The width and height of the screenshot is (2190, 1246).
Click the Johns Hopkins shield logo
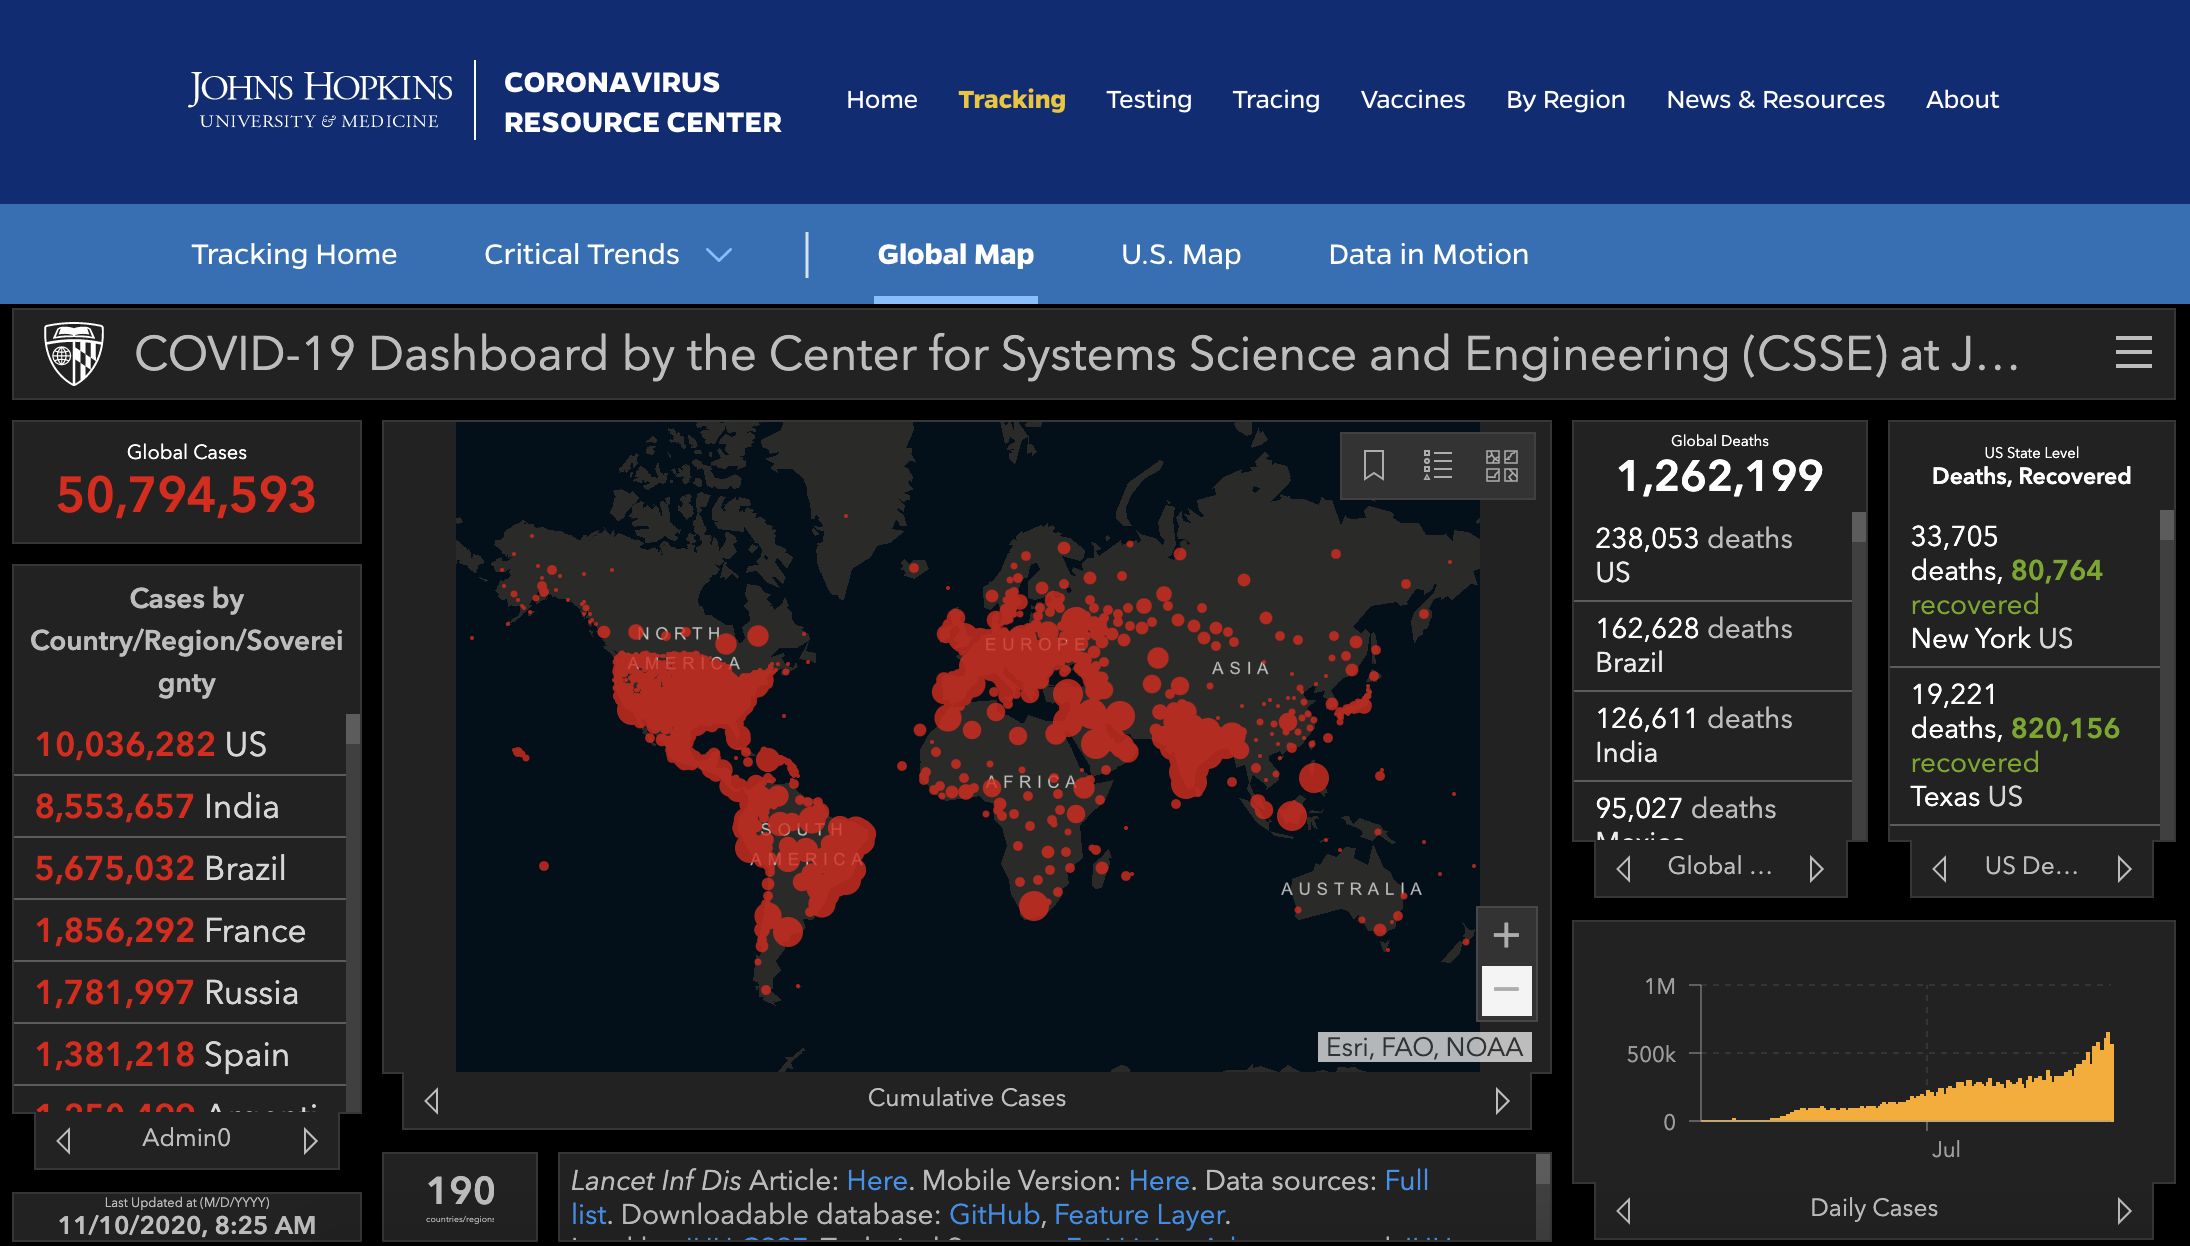[74, 353]
